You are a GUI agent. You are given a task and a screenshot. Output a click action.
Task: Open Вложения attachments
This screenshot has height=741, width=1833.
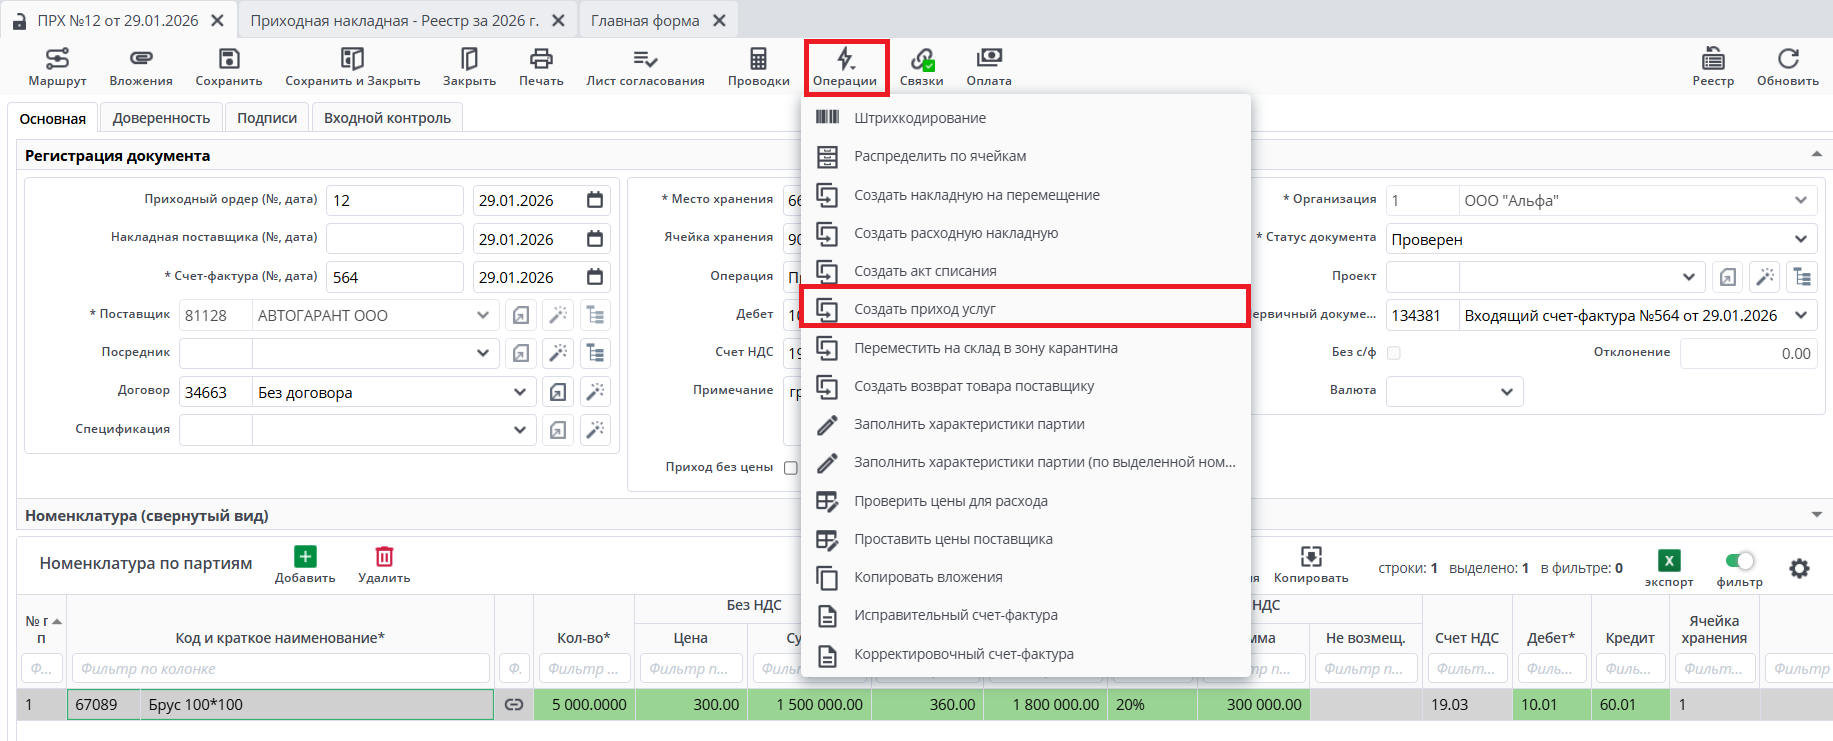[x=141, y=67]
